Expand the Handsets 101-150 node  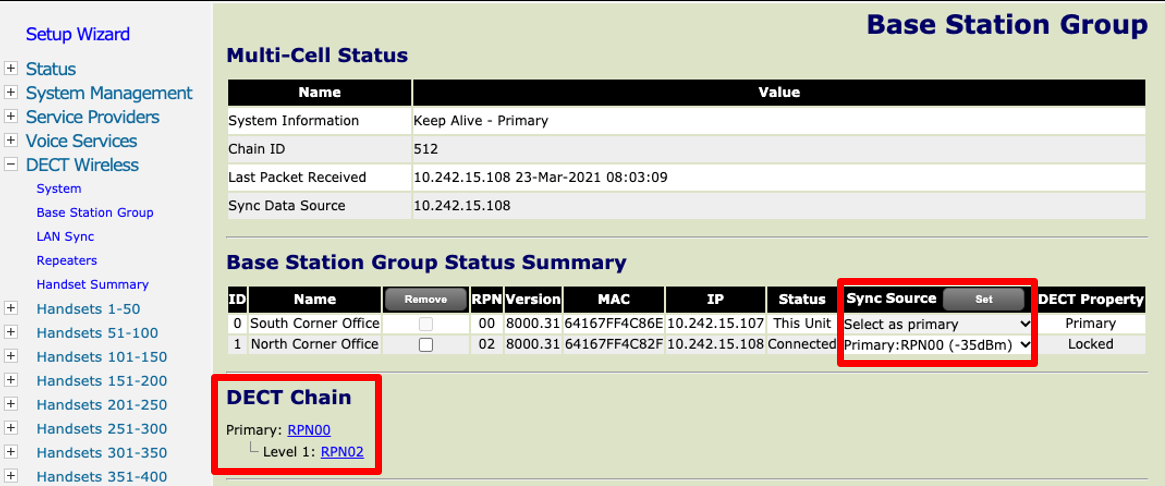point(11,356)
